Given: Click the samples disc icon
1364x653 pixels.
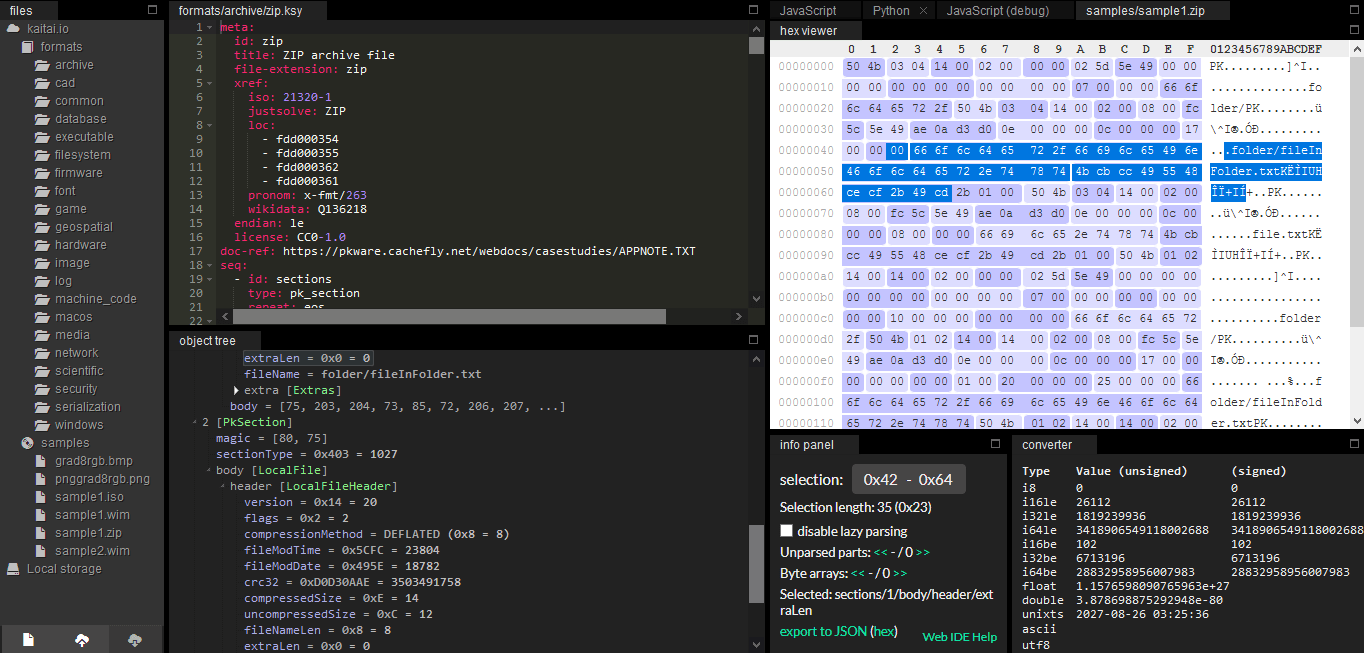Looking at the screenshot, I should [x=28, y=443].
